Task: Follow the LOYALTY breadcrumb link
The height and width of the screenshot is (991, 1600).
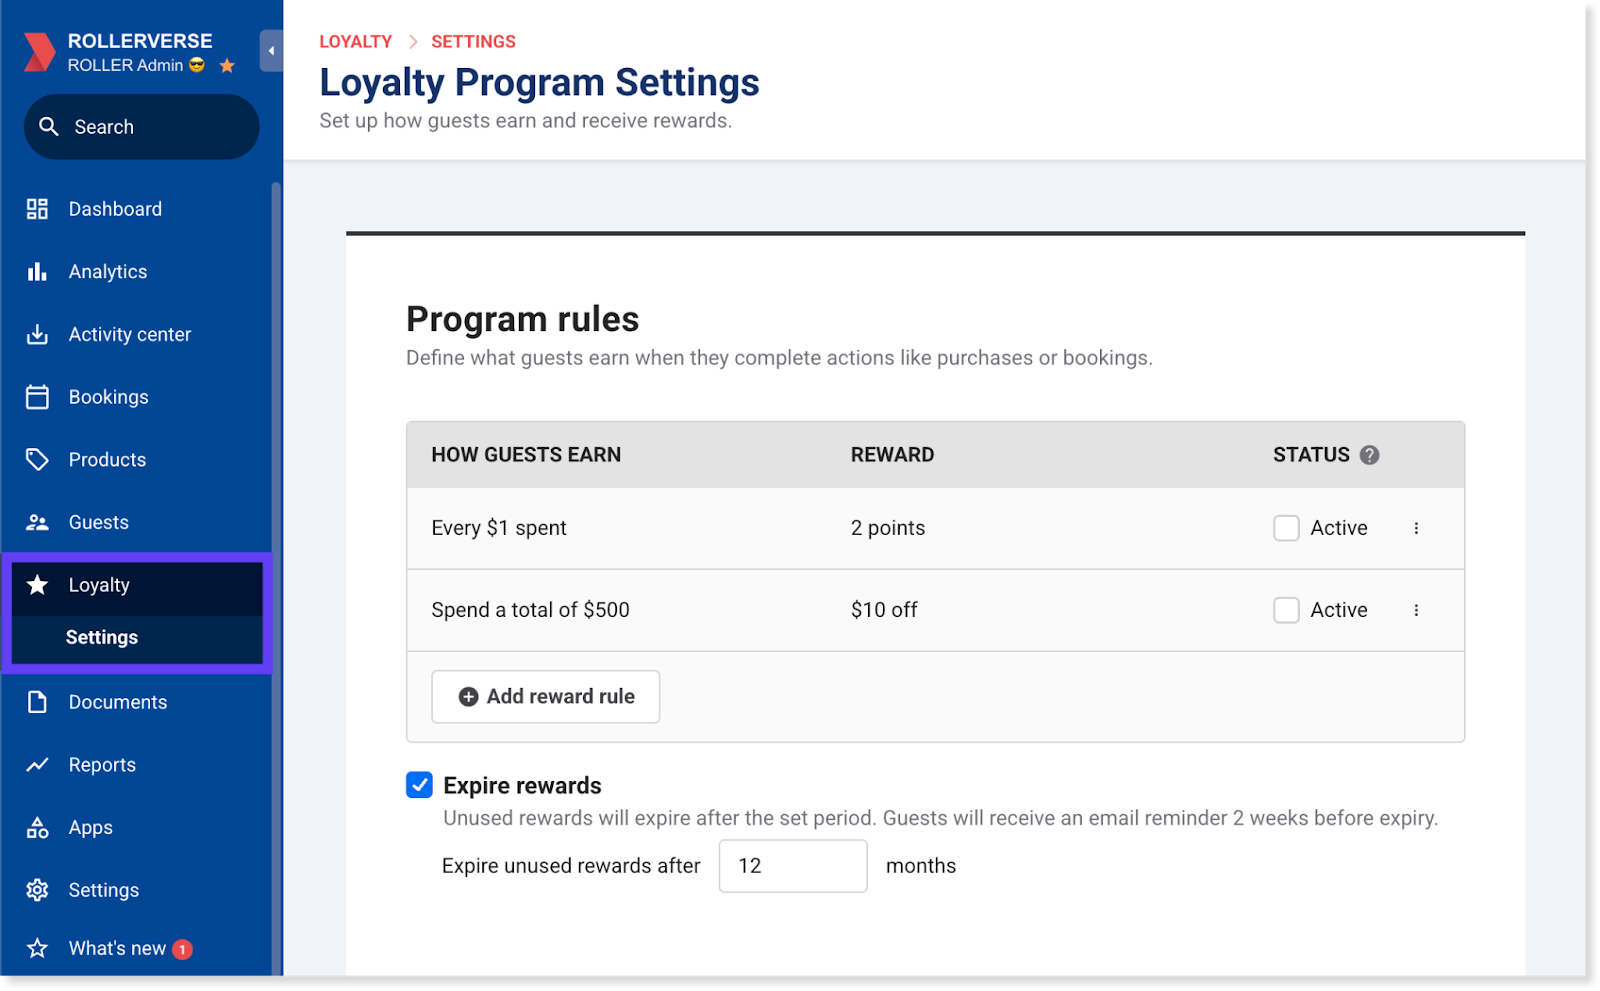Action: [355, 42]
